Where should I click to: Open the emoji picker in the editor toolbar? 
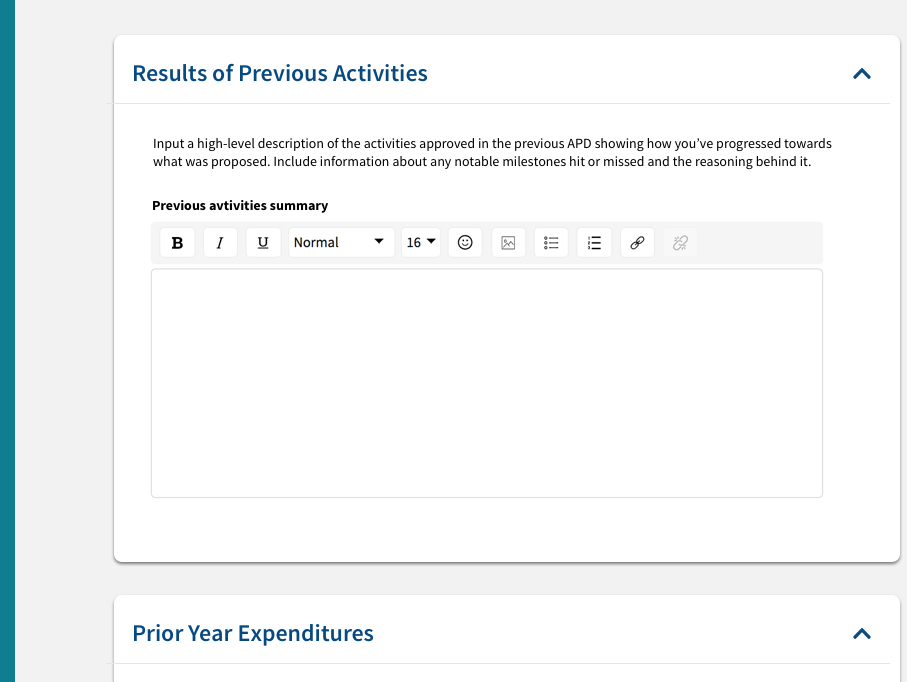465,242
